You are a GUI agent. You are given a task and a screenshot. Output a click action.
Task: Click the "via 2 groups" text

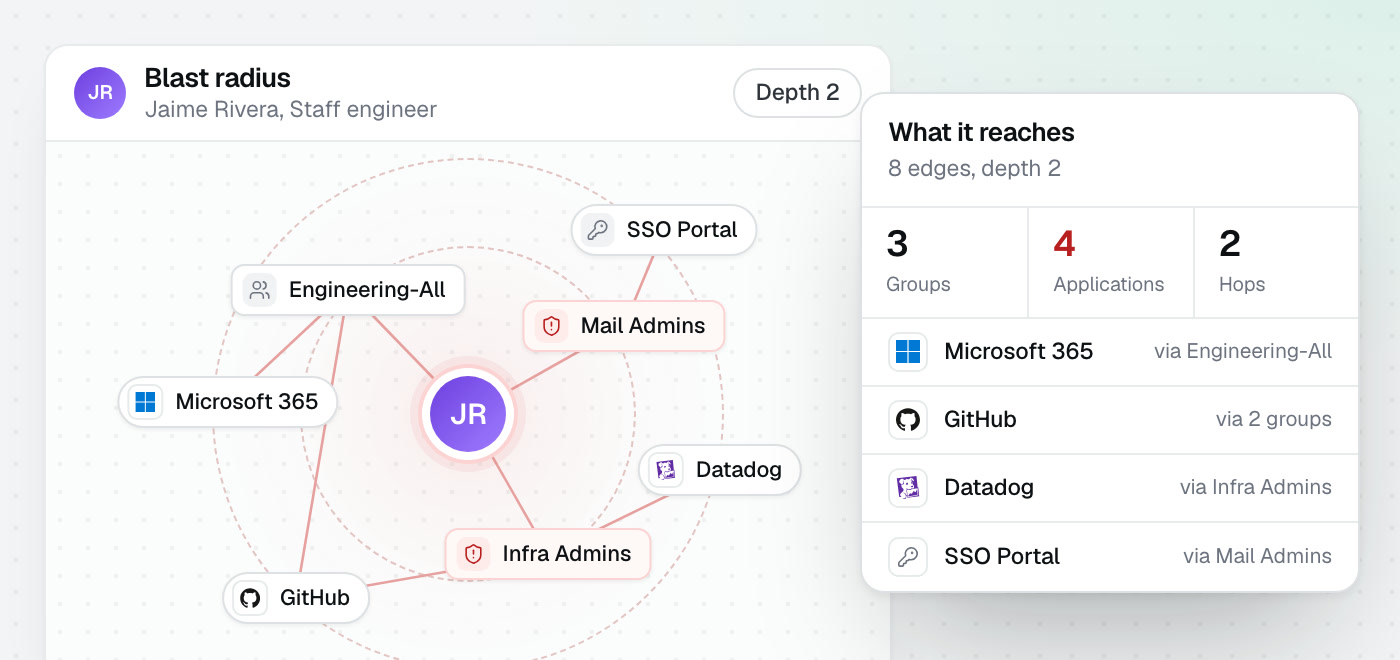tap(1274, 420)
